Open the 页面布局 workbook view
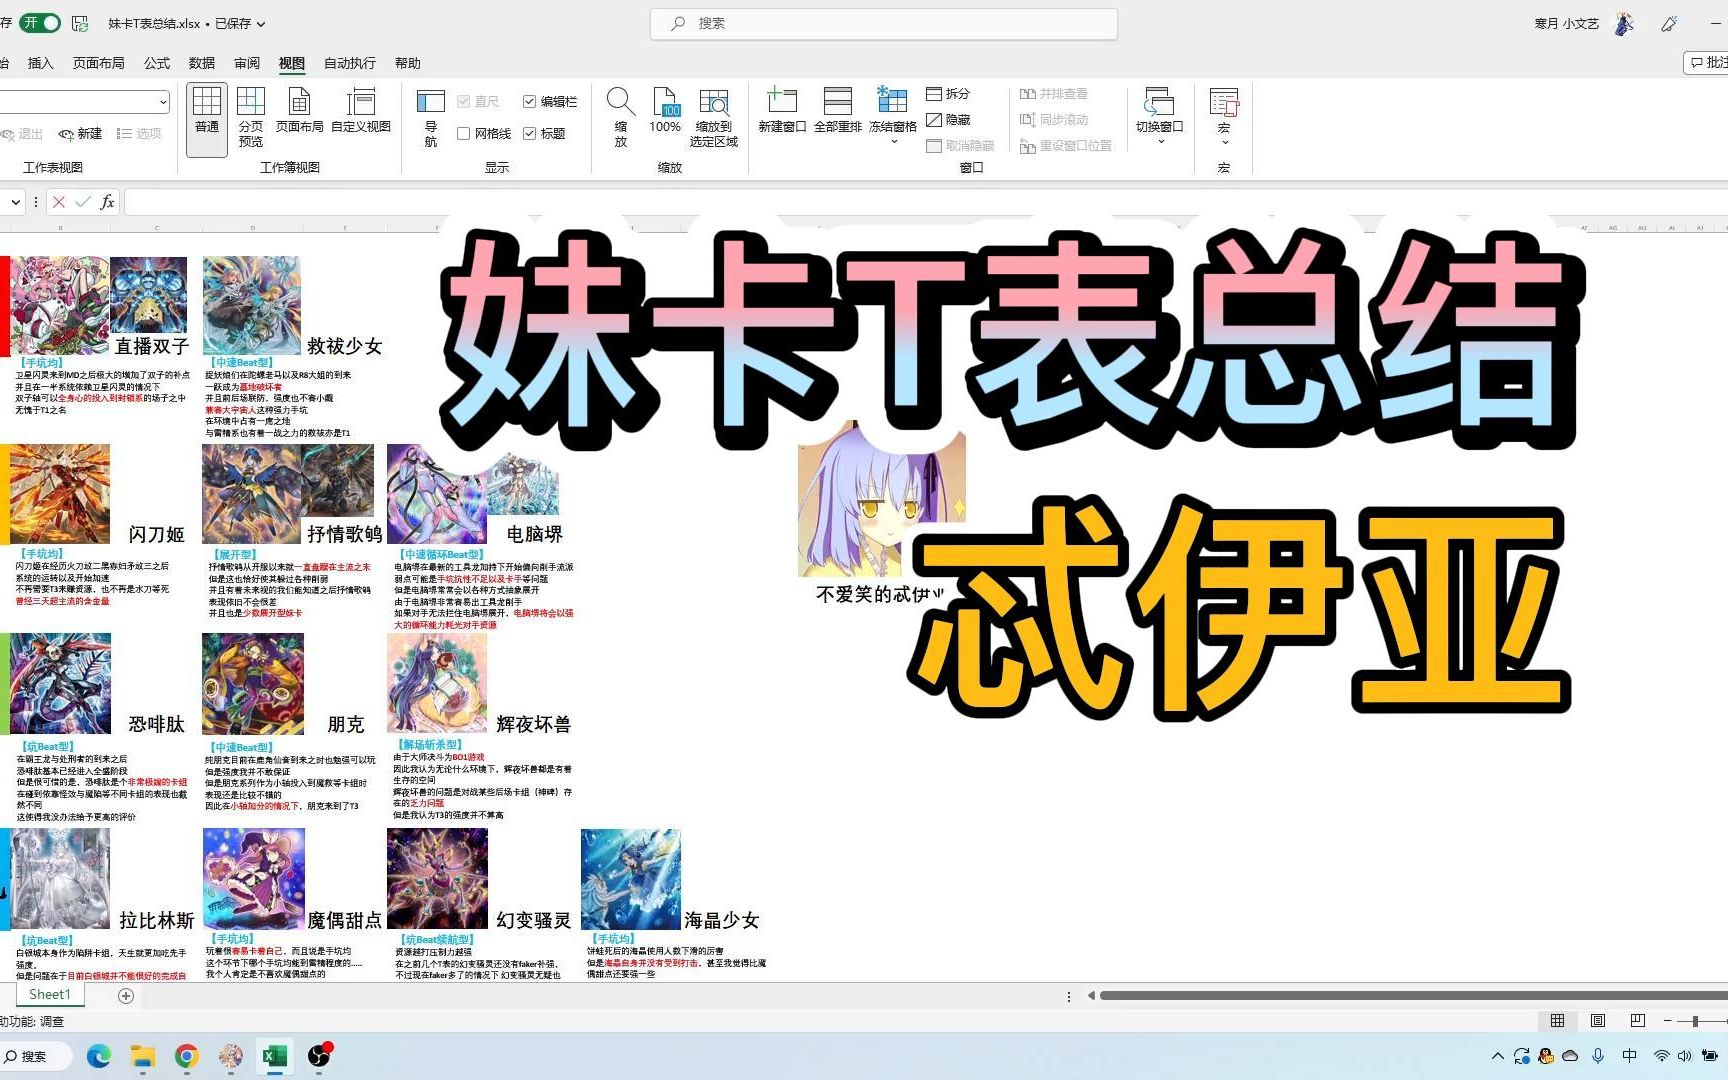 pos(299,110)
